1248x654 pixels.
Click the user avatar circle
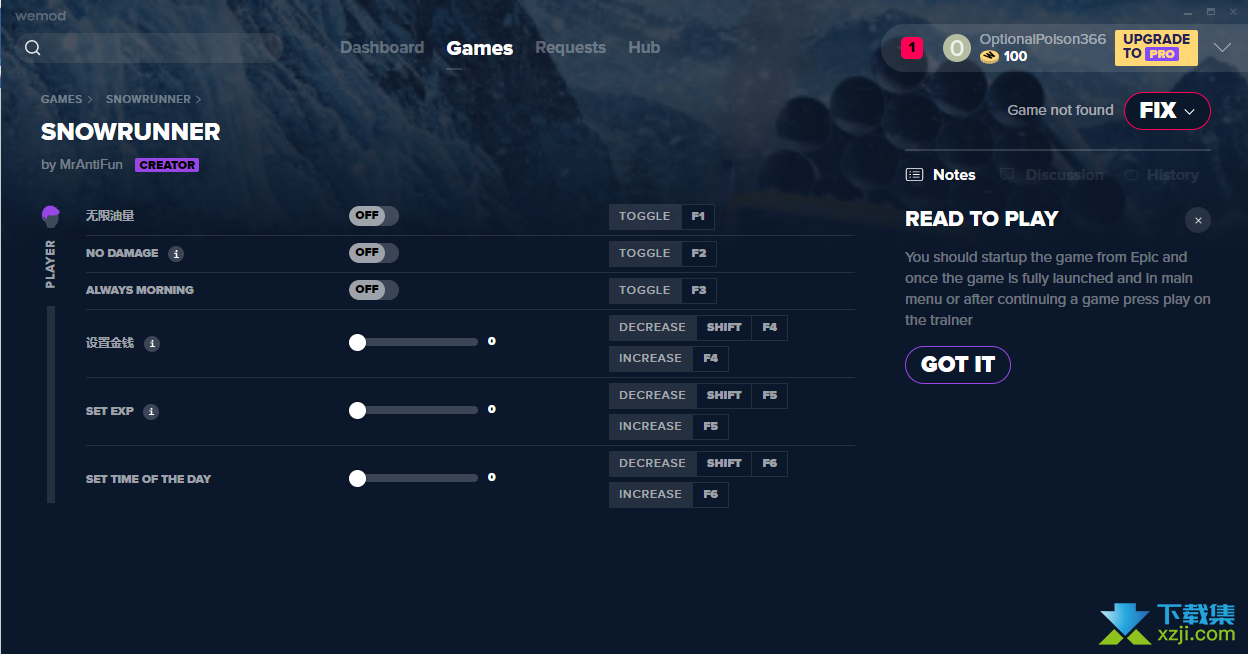(957, 48)
